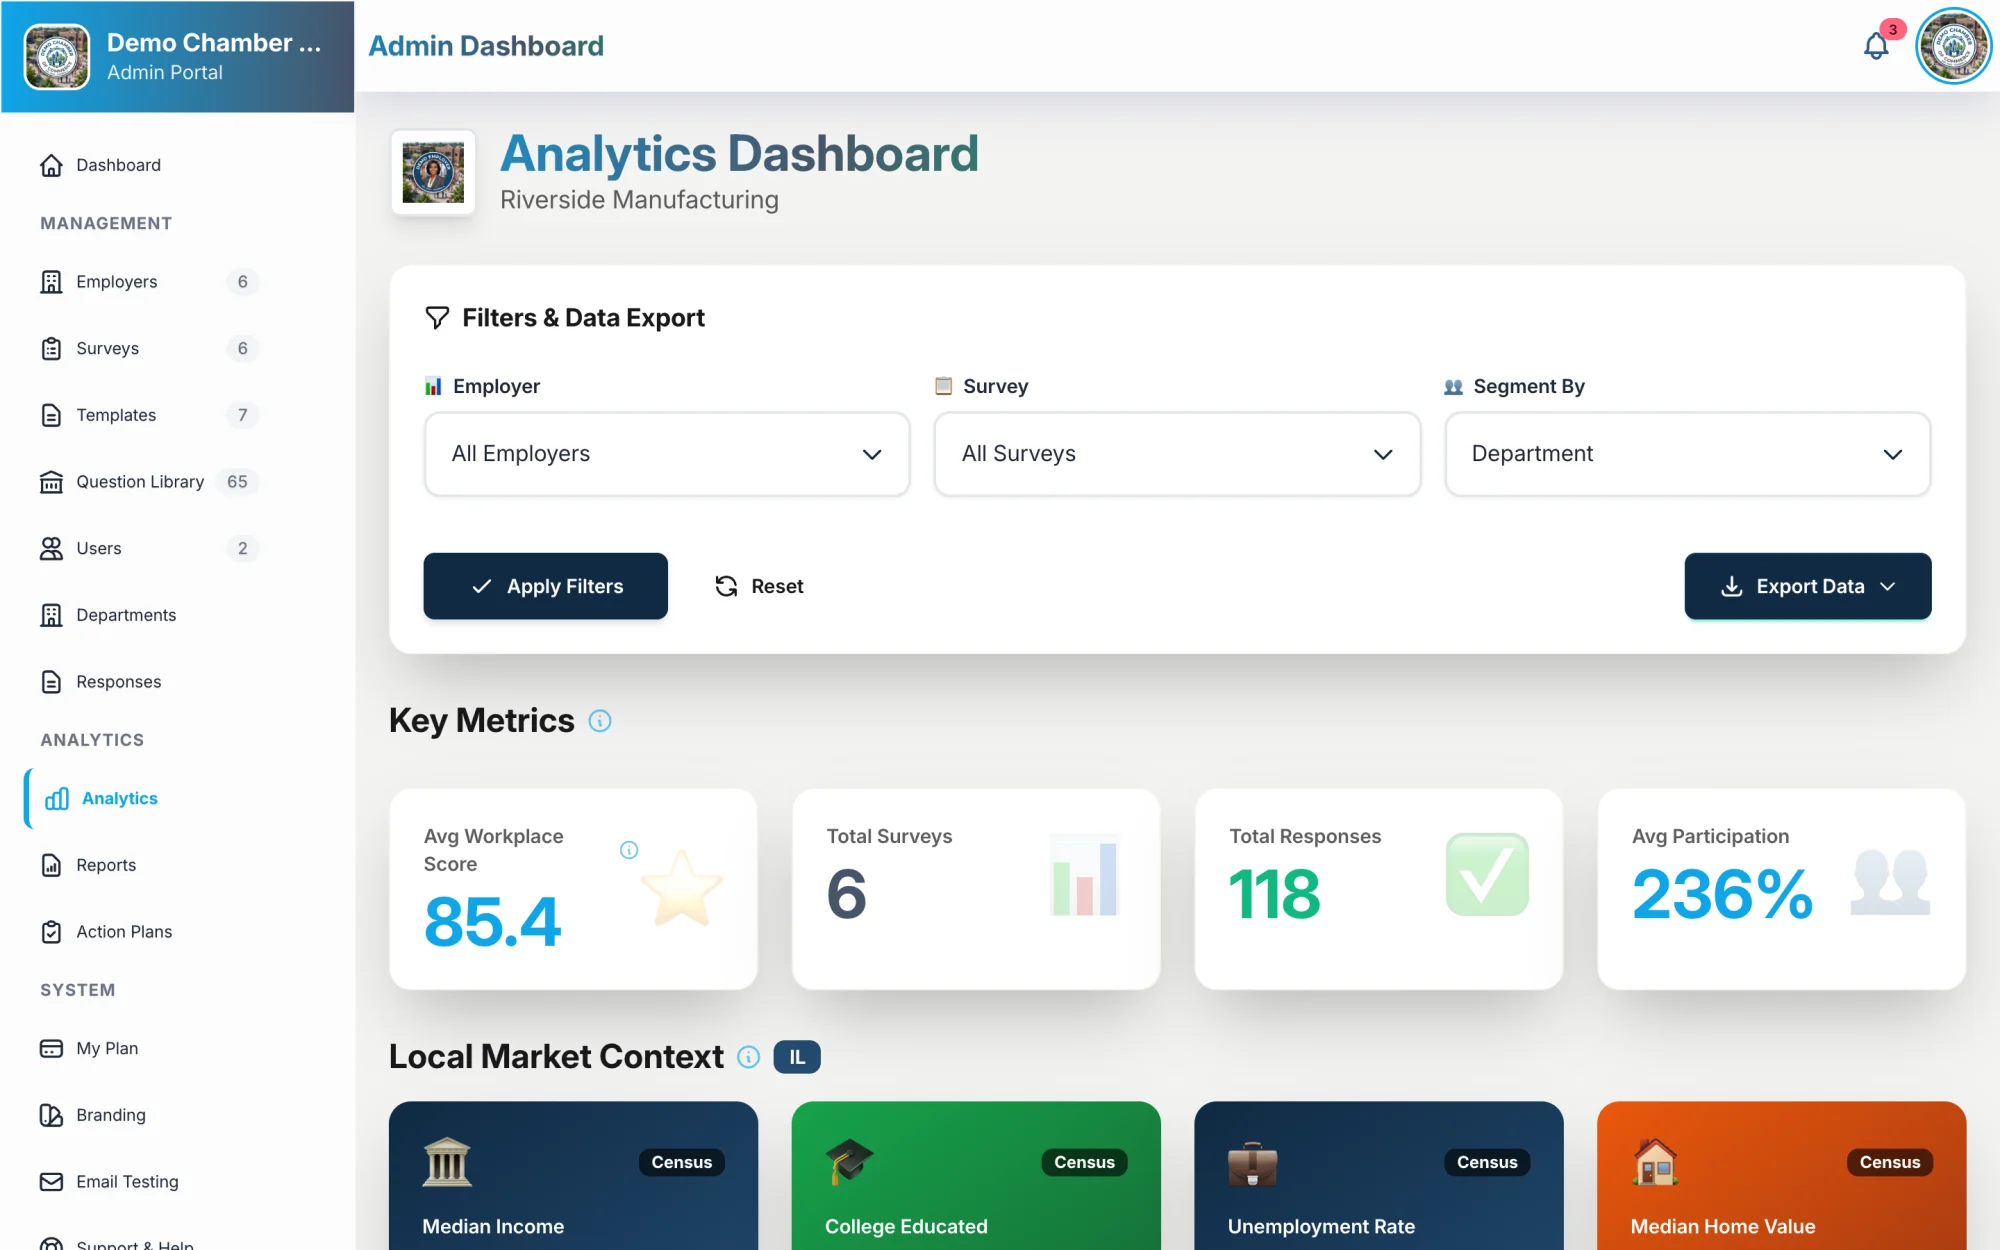The image size is (2000, 1250).
Task: Click the Census badge on Unemployment Rate
Action: point(1487,1162)
